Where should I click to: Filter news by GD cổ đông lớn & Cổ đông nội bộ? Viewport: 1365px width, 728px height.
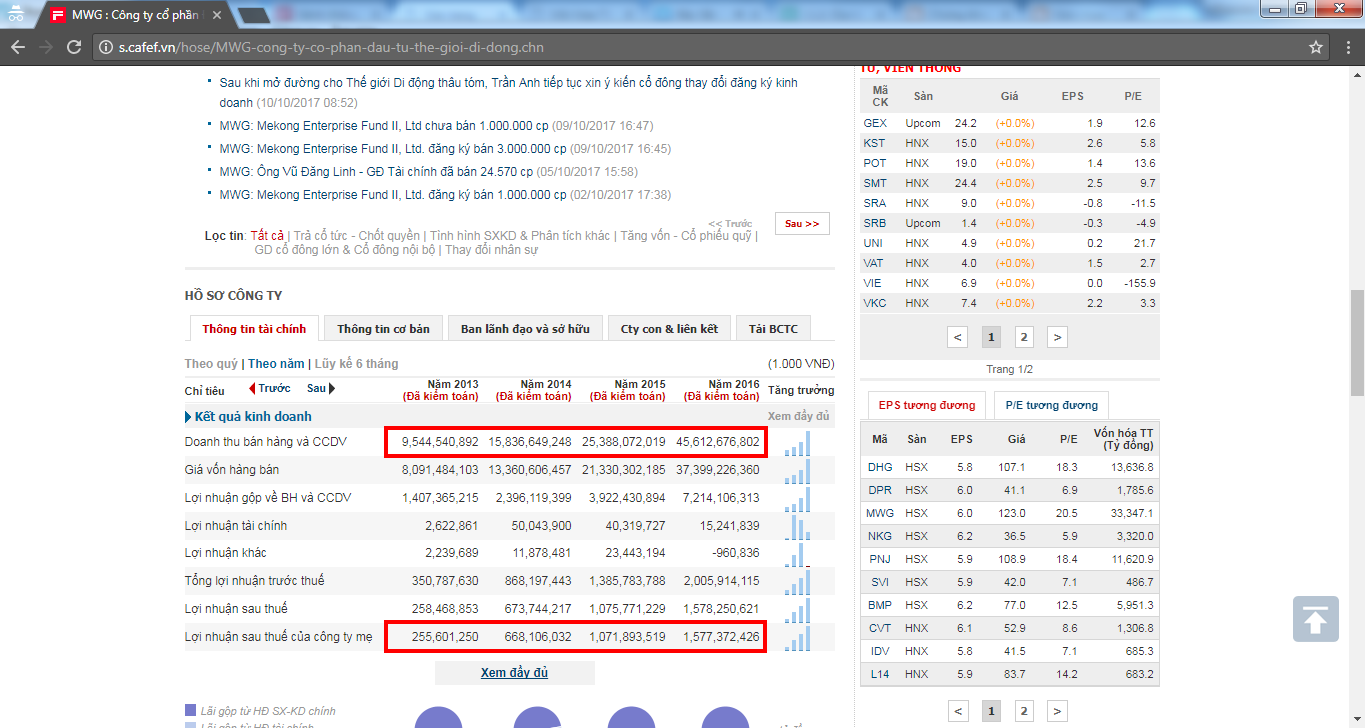point(345,250)
